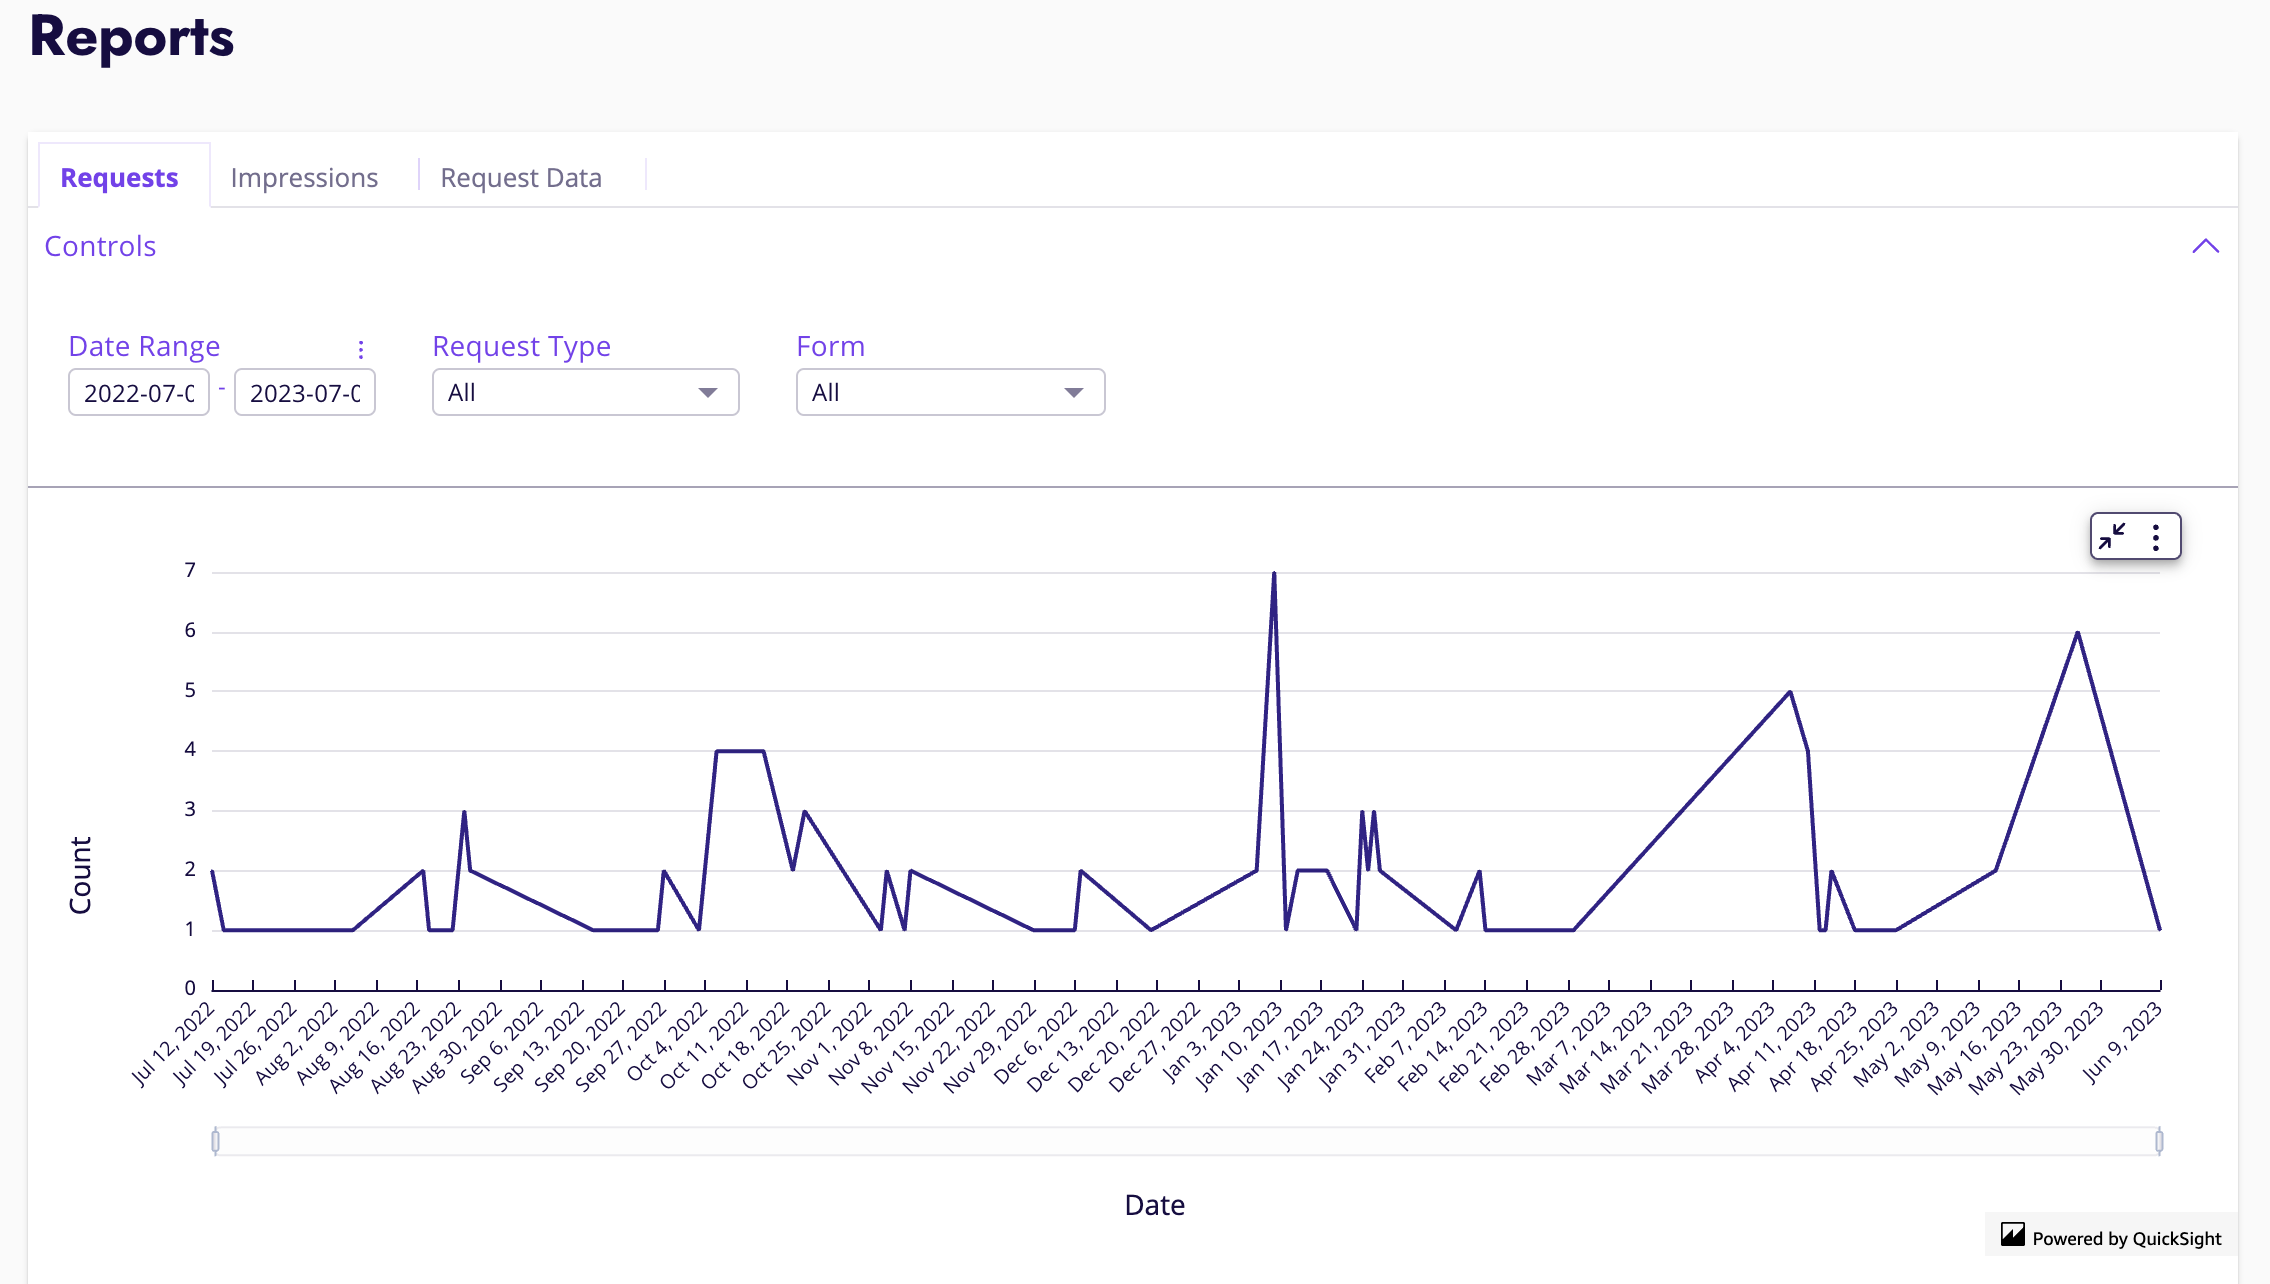Screen dimensions: 2270x1284
Task: Click the start date field showing 2022-07
Action: pos(138,392)
